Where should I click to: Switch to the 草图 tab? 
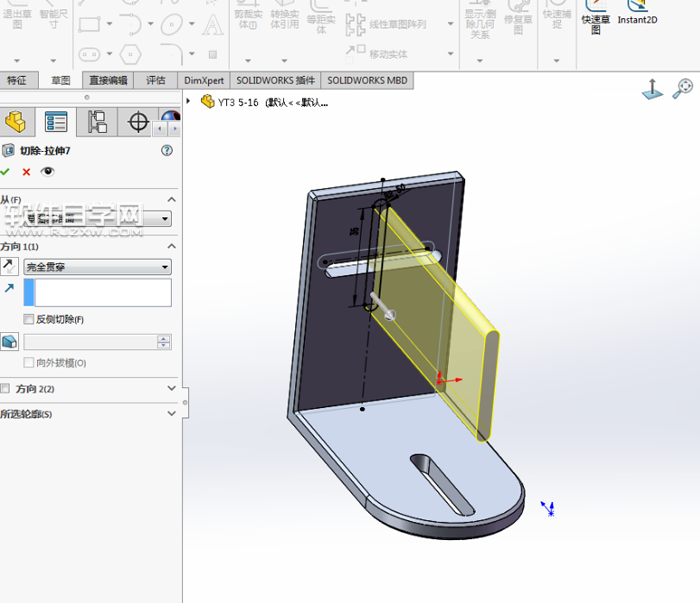pyautogui.click(x=61, y=81)
